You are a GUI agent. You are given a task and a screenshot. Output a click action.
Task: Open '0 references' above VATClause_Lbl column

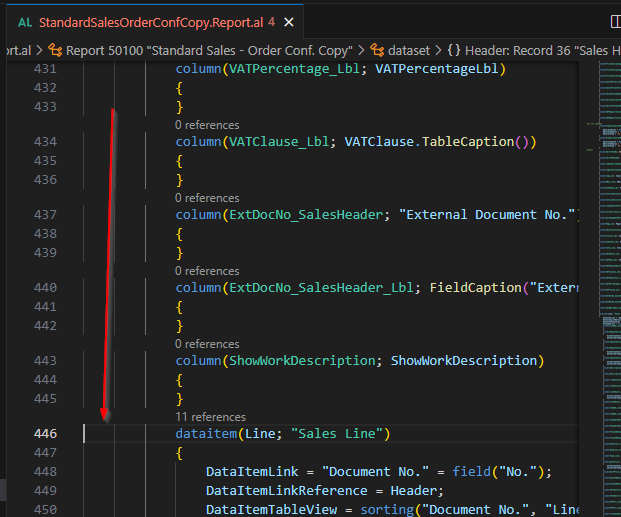207,125
